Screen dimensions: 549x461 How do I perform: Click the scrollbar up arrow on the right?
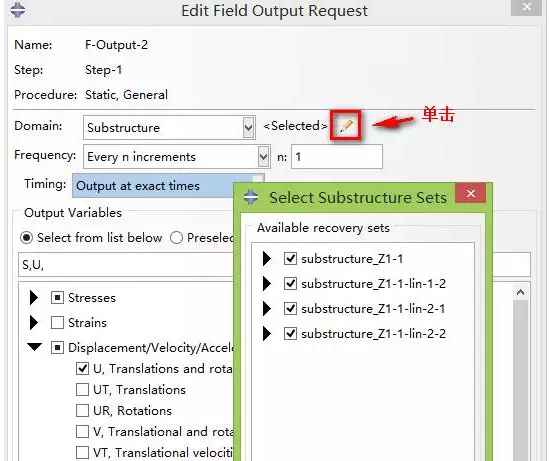(x=520, y=292)
